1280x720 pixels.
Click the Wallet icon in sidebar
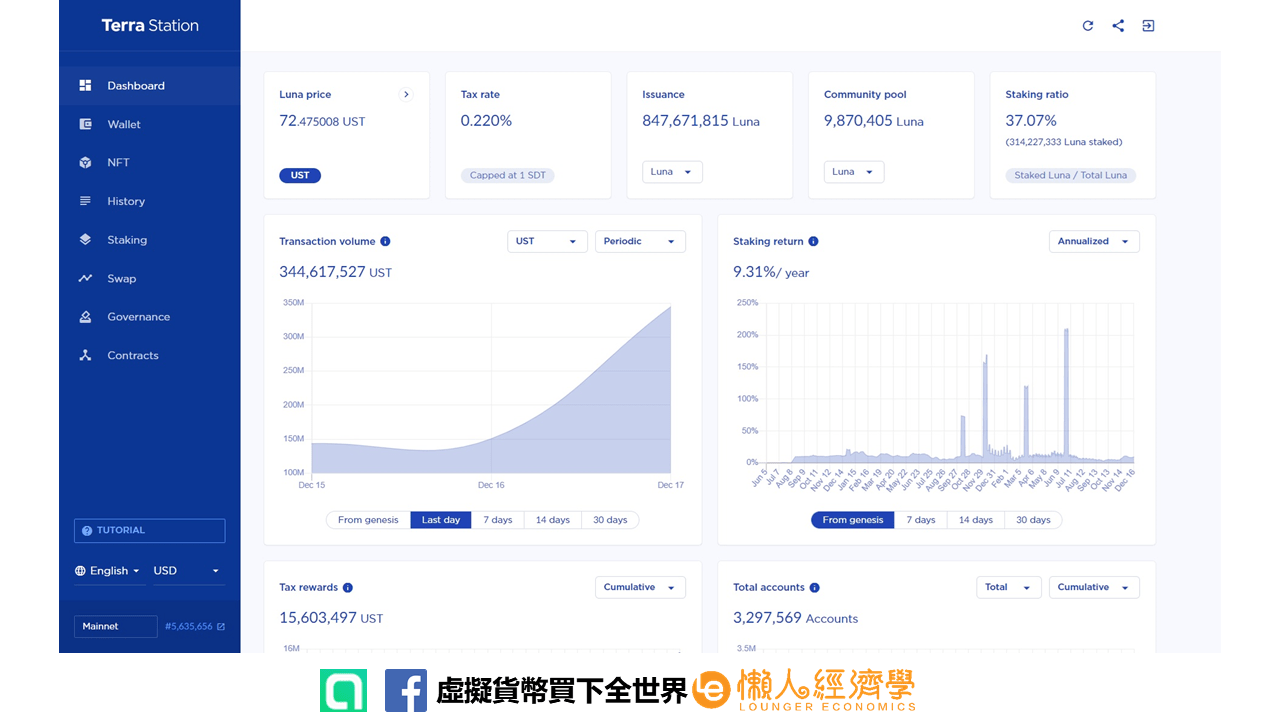pyautogui.click(x=85, y=124)
